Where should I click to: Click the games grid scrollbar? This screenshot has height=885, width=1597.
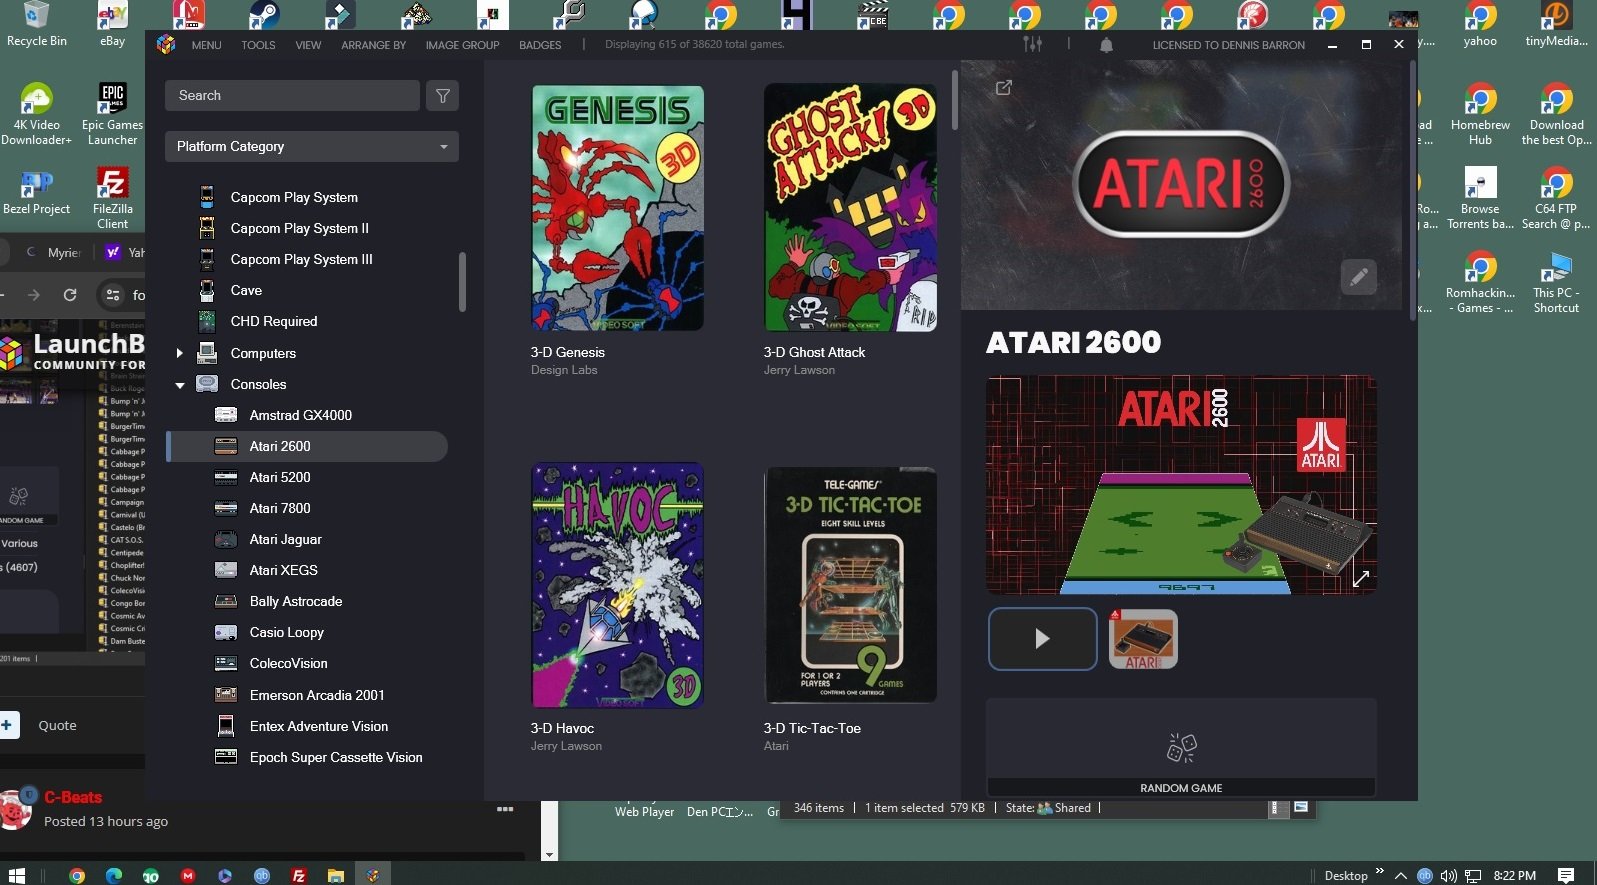tap(954, 100)
